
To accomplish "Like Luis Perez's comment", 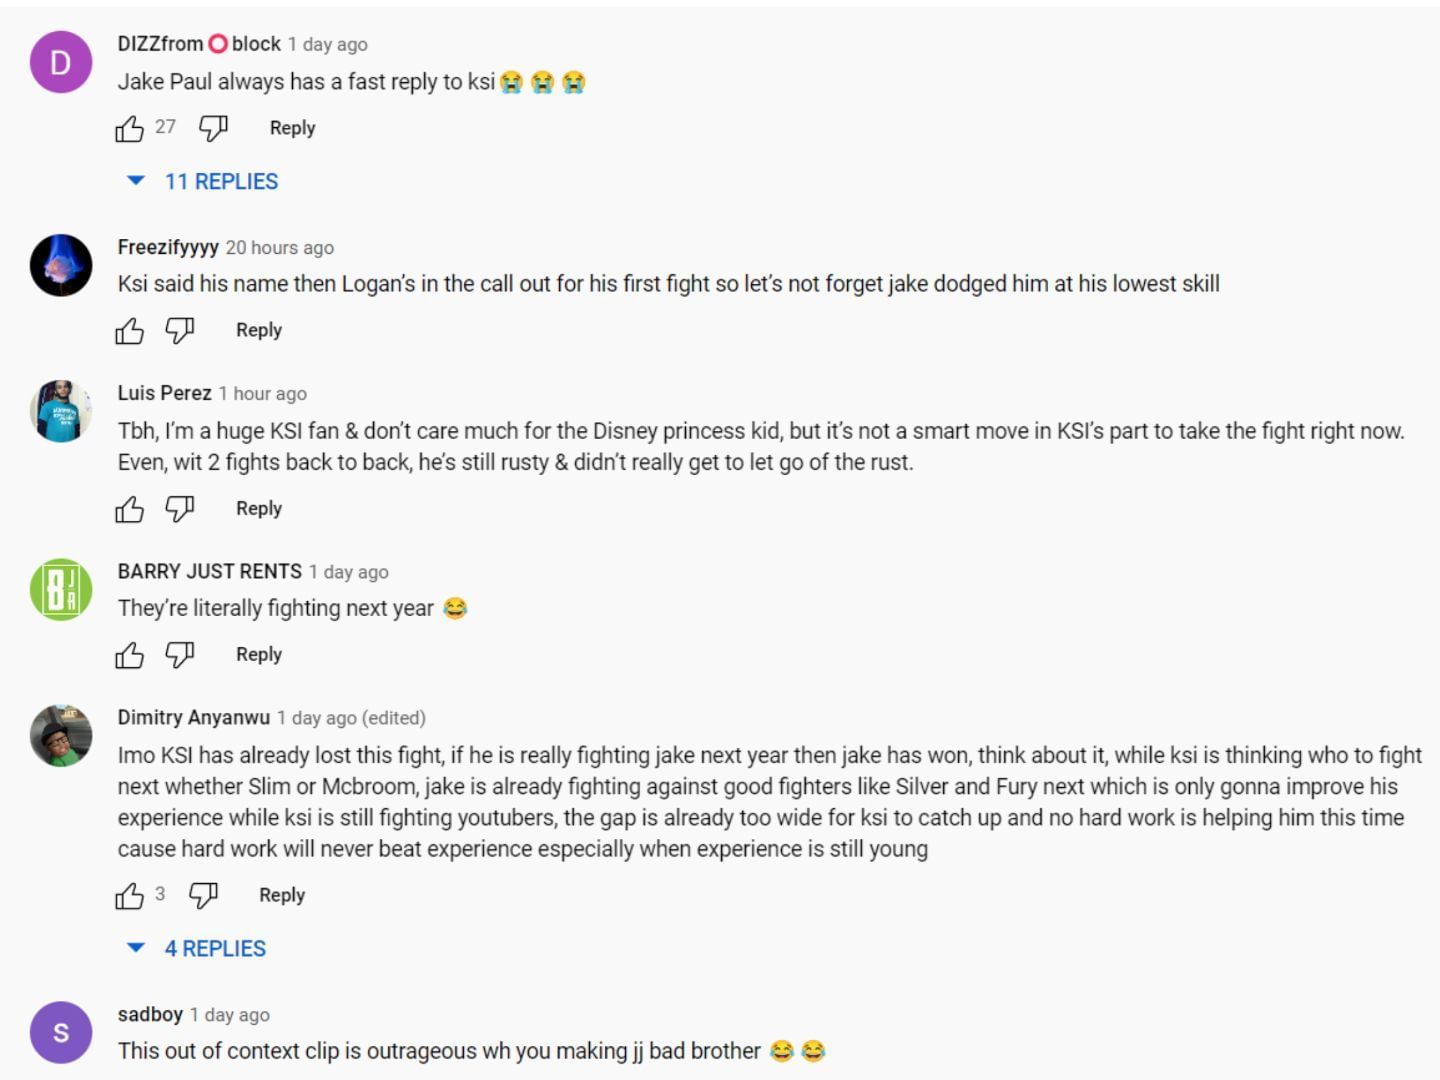I will coord(130,510).
